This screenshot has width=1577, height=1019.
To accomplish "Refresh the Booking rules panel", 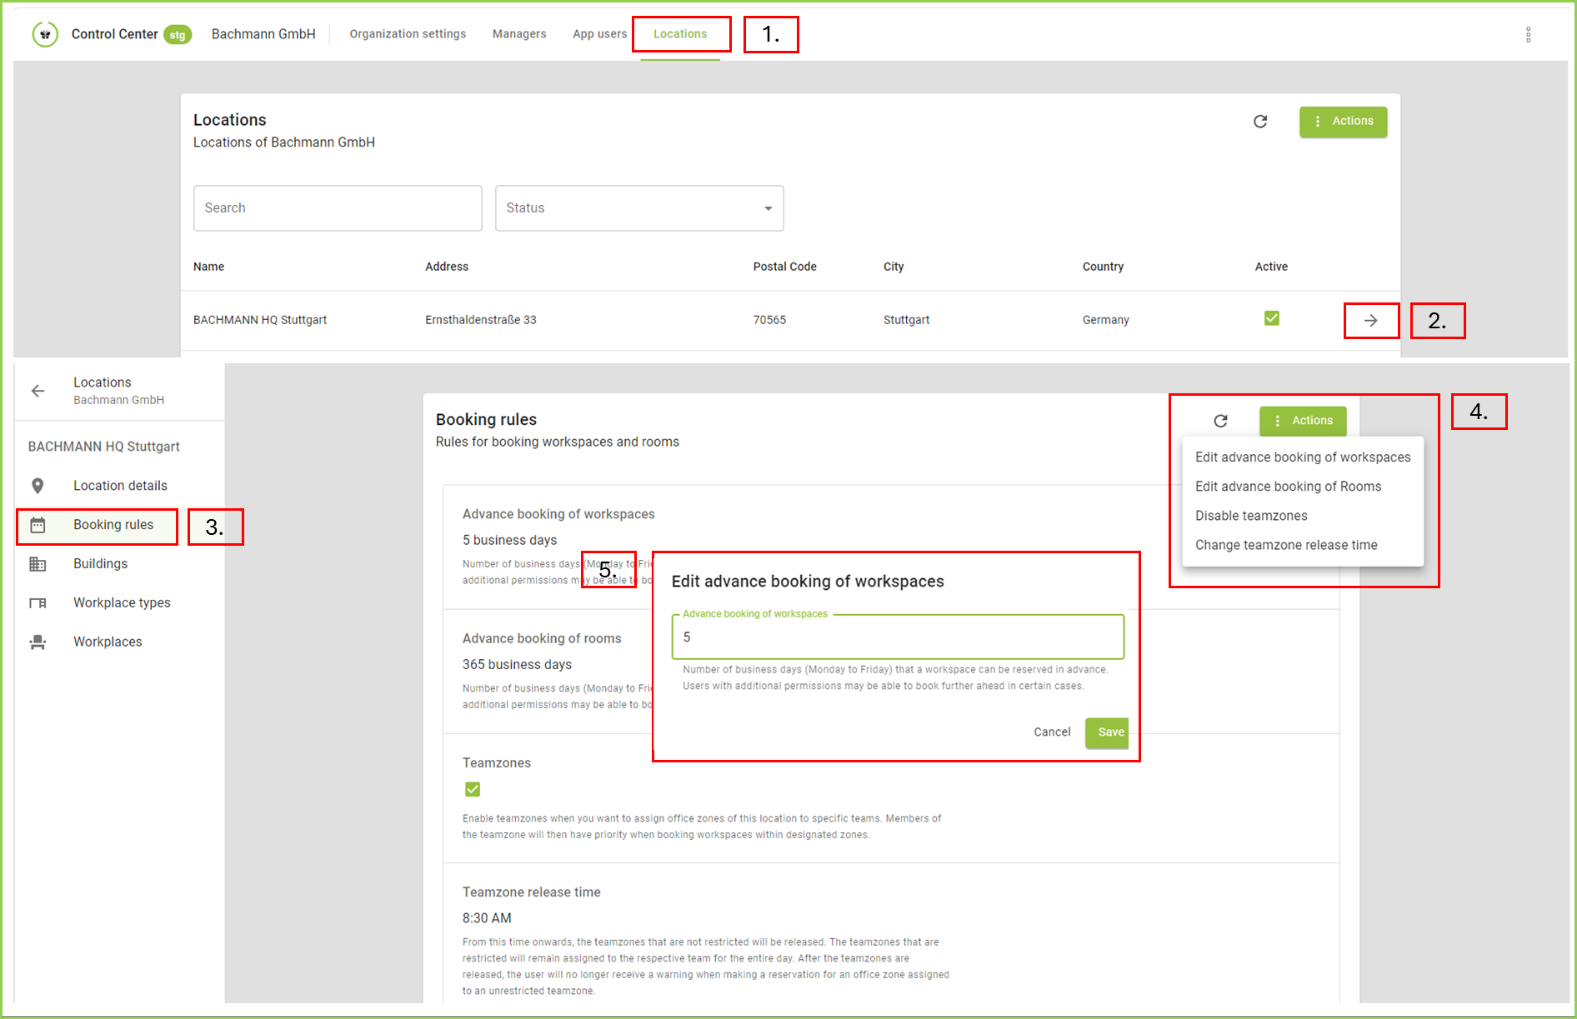I will tap(1220, 421).
